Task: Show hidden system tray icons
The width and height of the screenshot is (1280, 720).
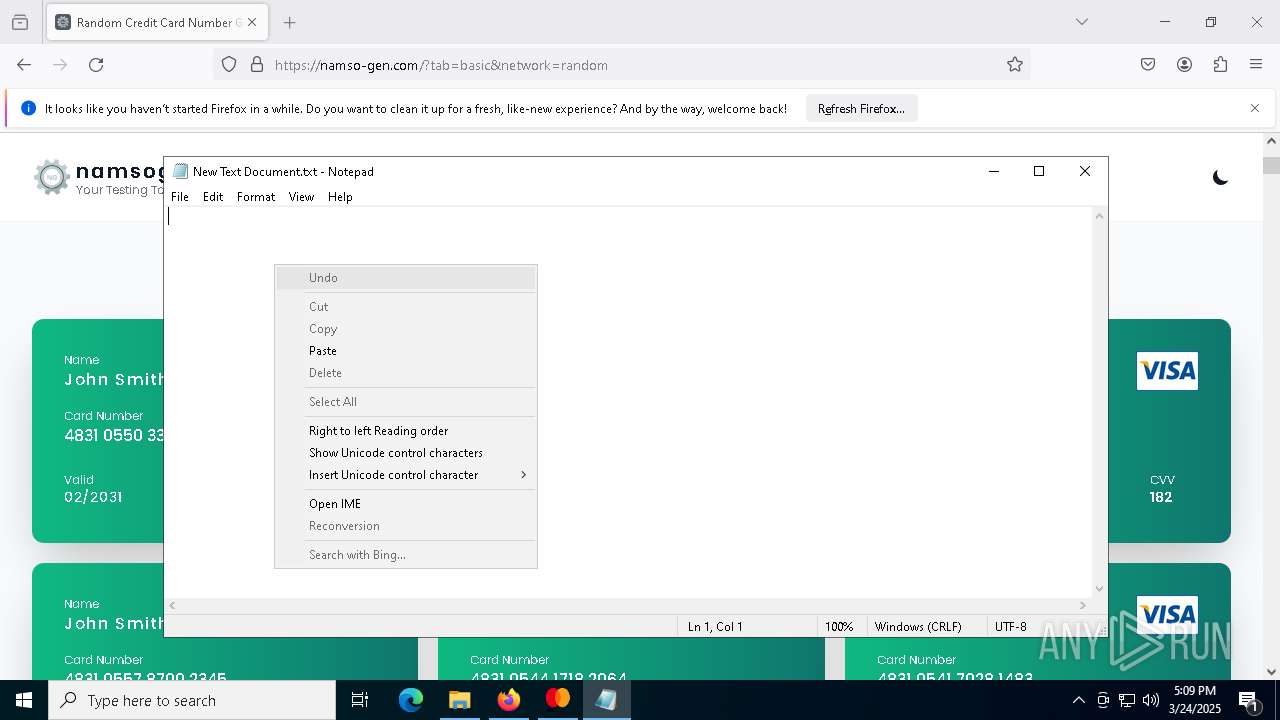Action: pyautogui.click(x=1078, y=700)
